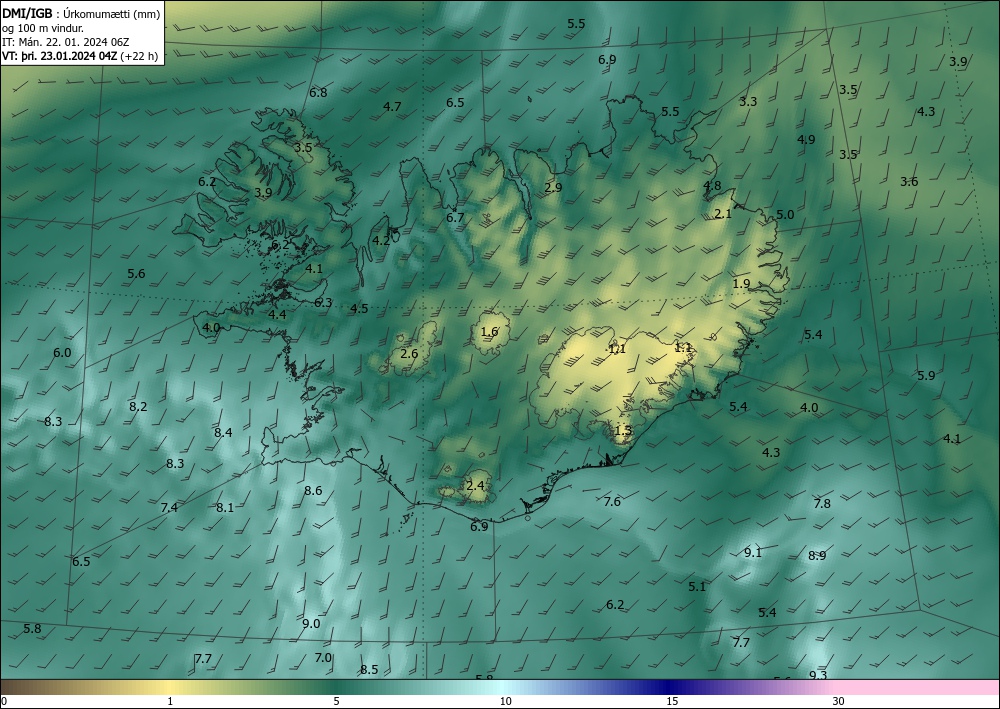
Task: Select the 5.9 value on the map
Action: (x=926, y=376)
